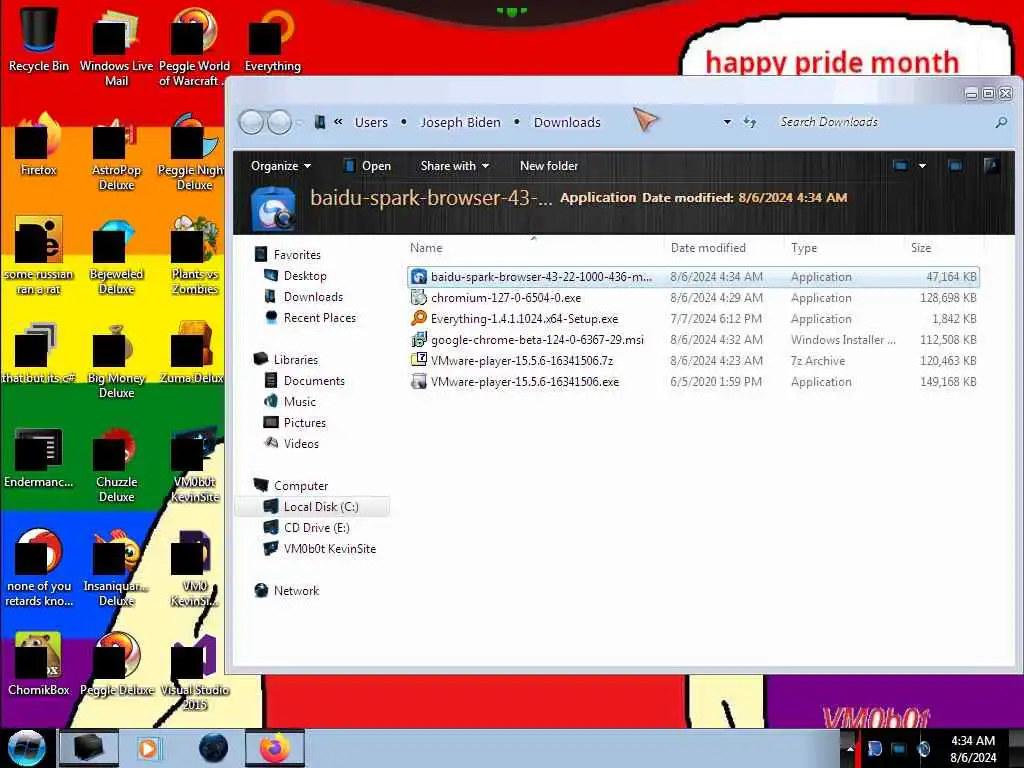Expand the Share with dropdown
Viewport: 1024px width, 768px height.
click(455, 166)
